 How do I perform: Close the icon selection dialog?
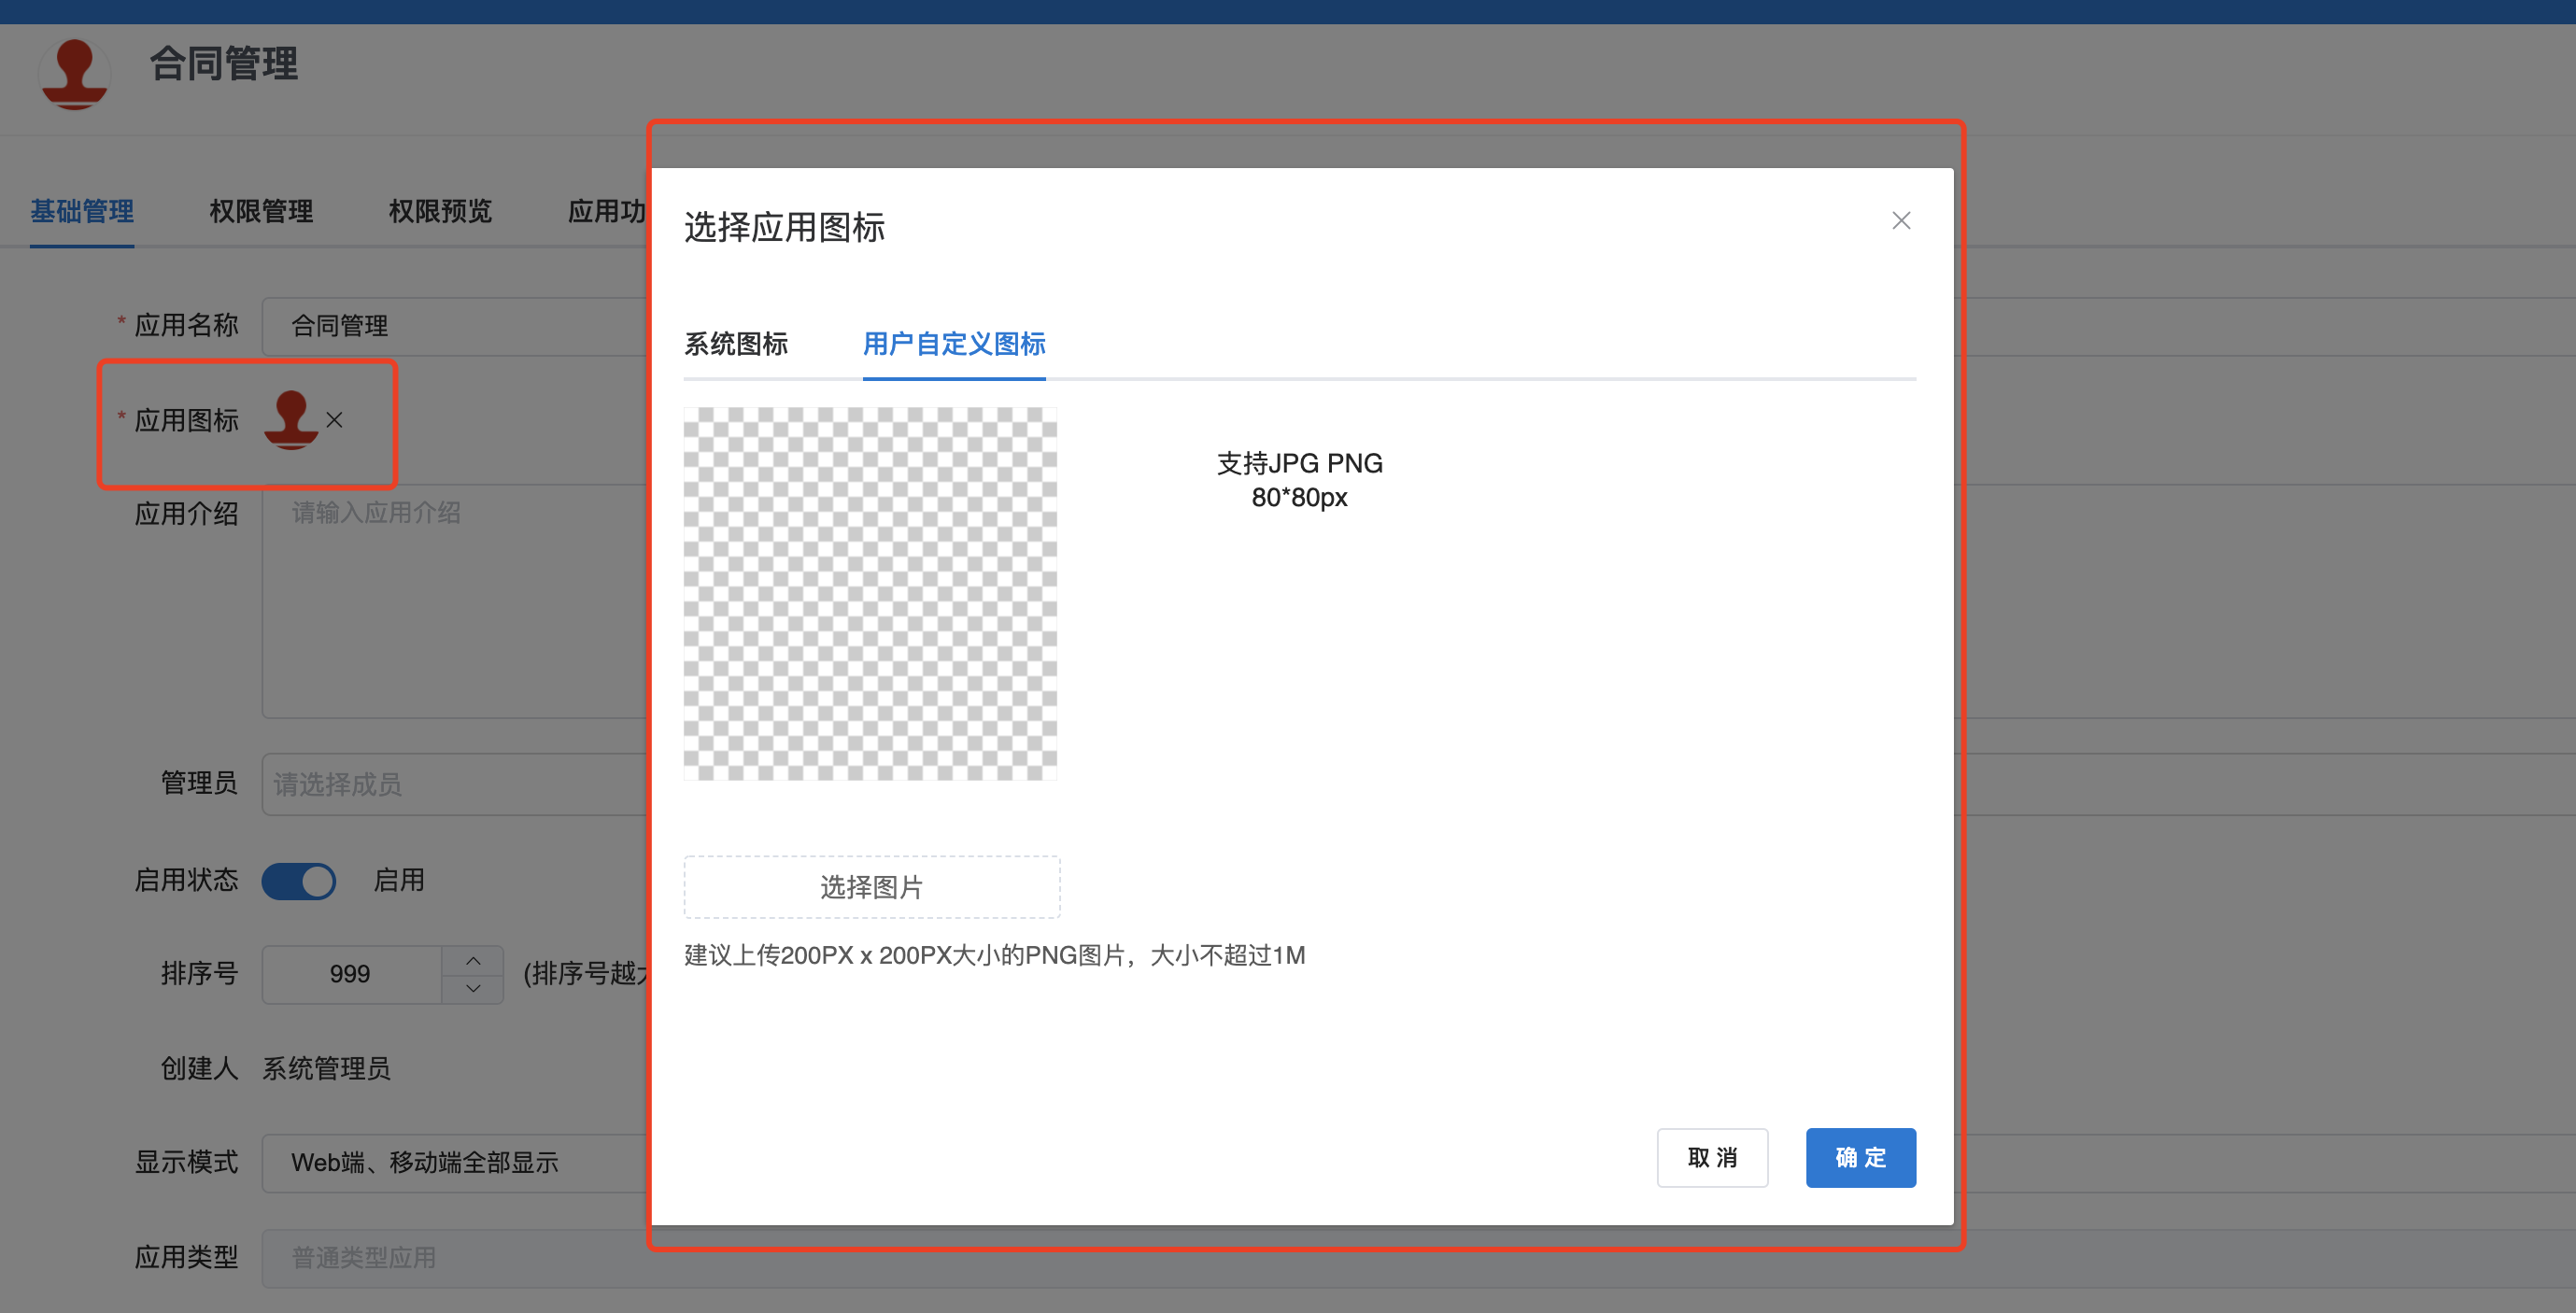click(x=1900, y=221)
